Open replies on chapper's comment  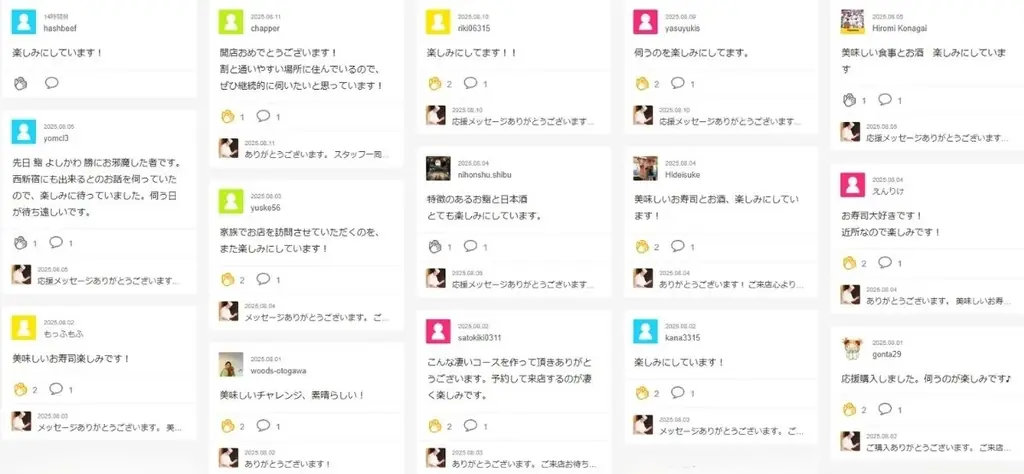point(263,116)
